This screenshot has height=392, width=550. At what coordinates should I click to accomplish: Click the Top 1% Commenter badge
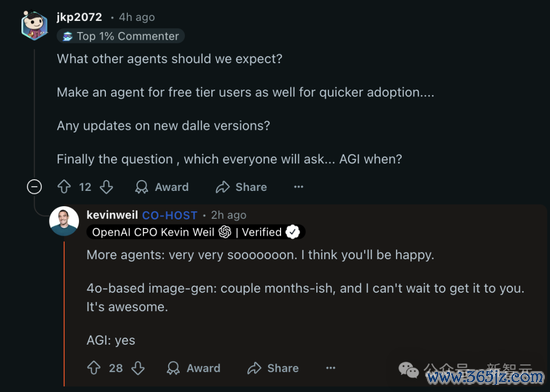click(x=121, y=36)
